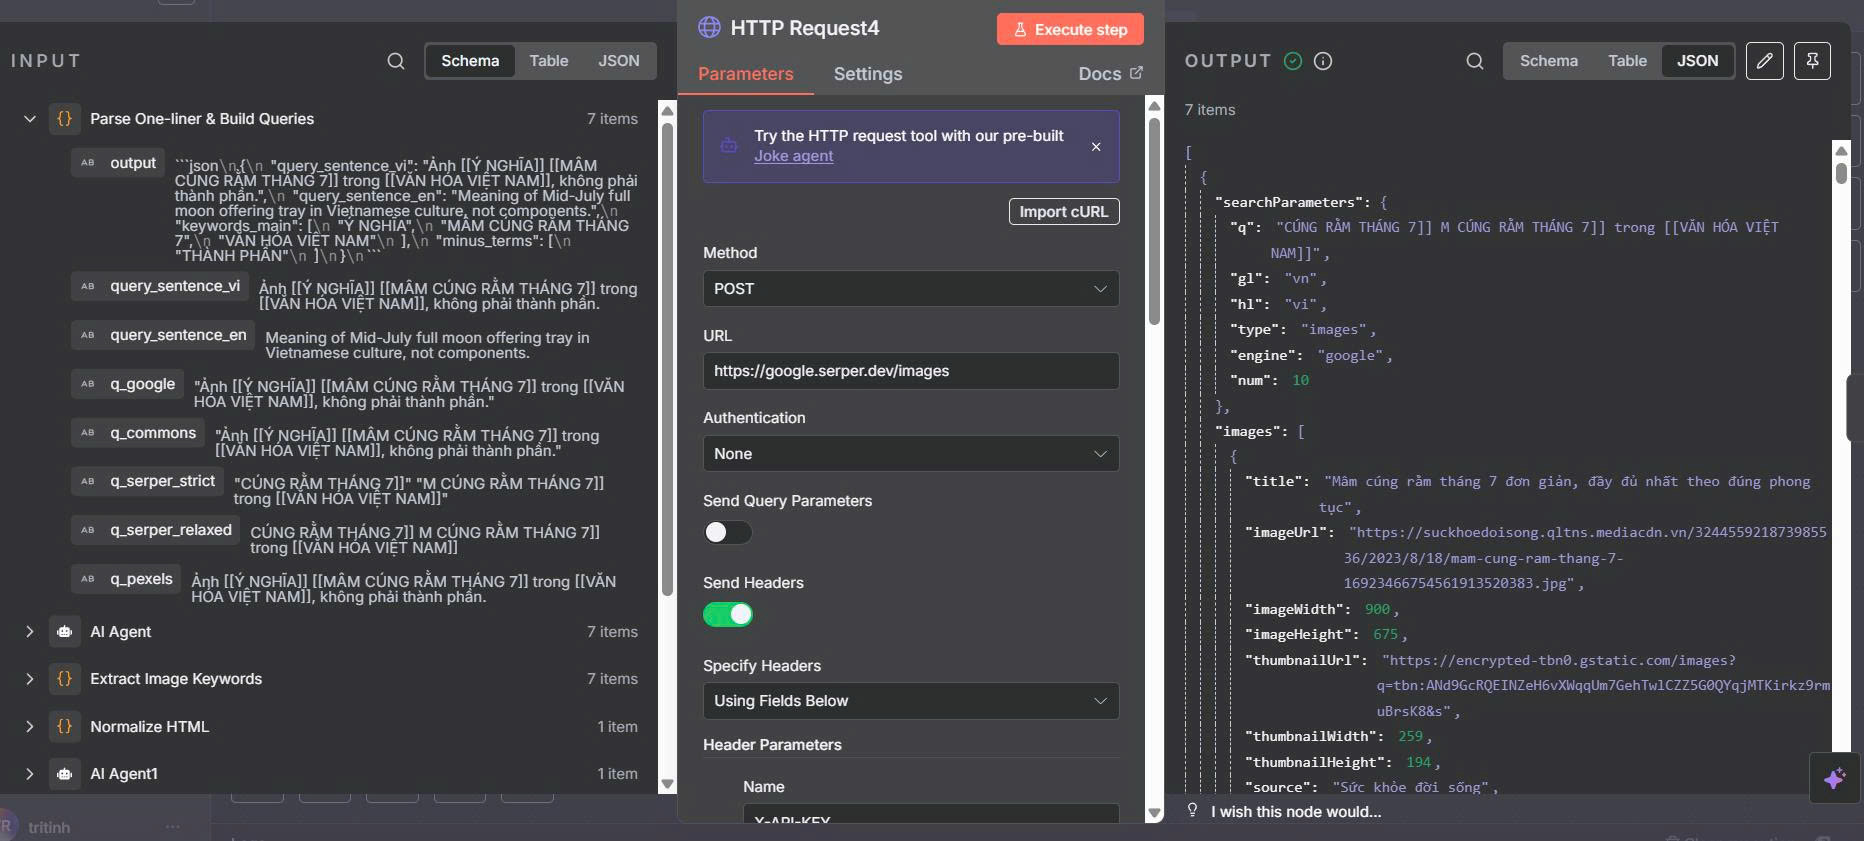Select the q_serper_strict field pill

coord(148,481)
